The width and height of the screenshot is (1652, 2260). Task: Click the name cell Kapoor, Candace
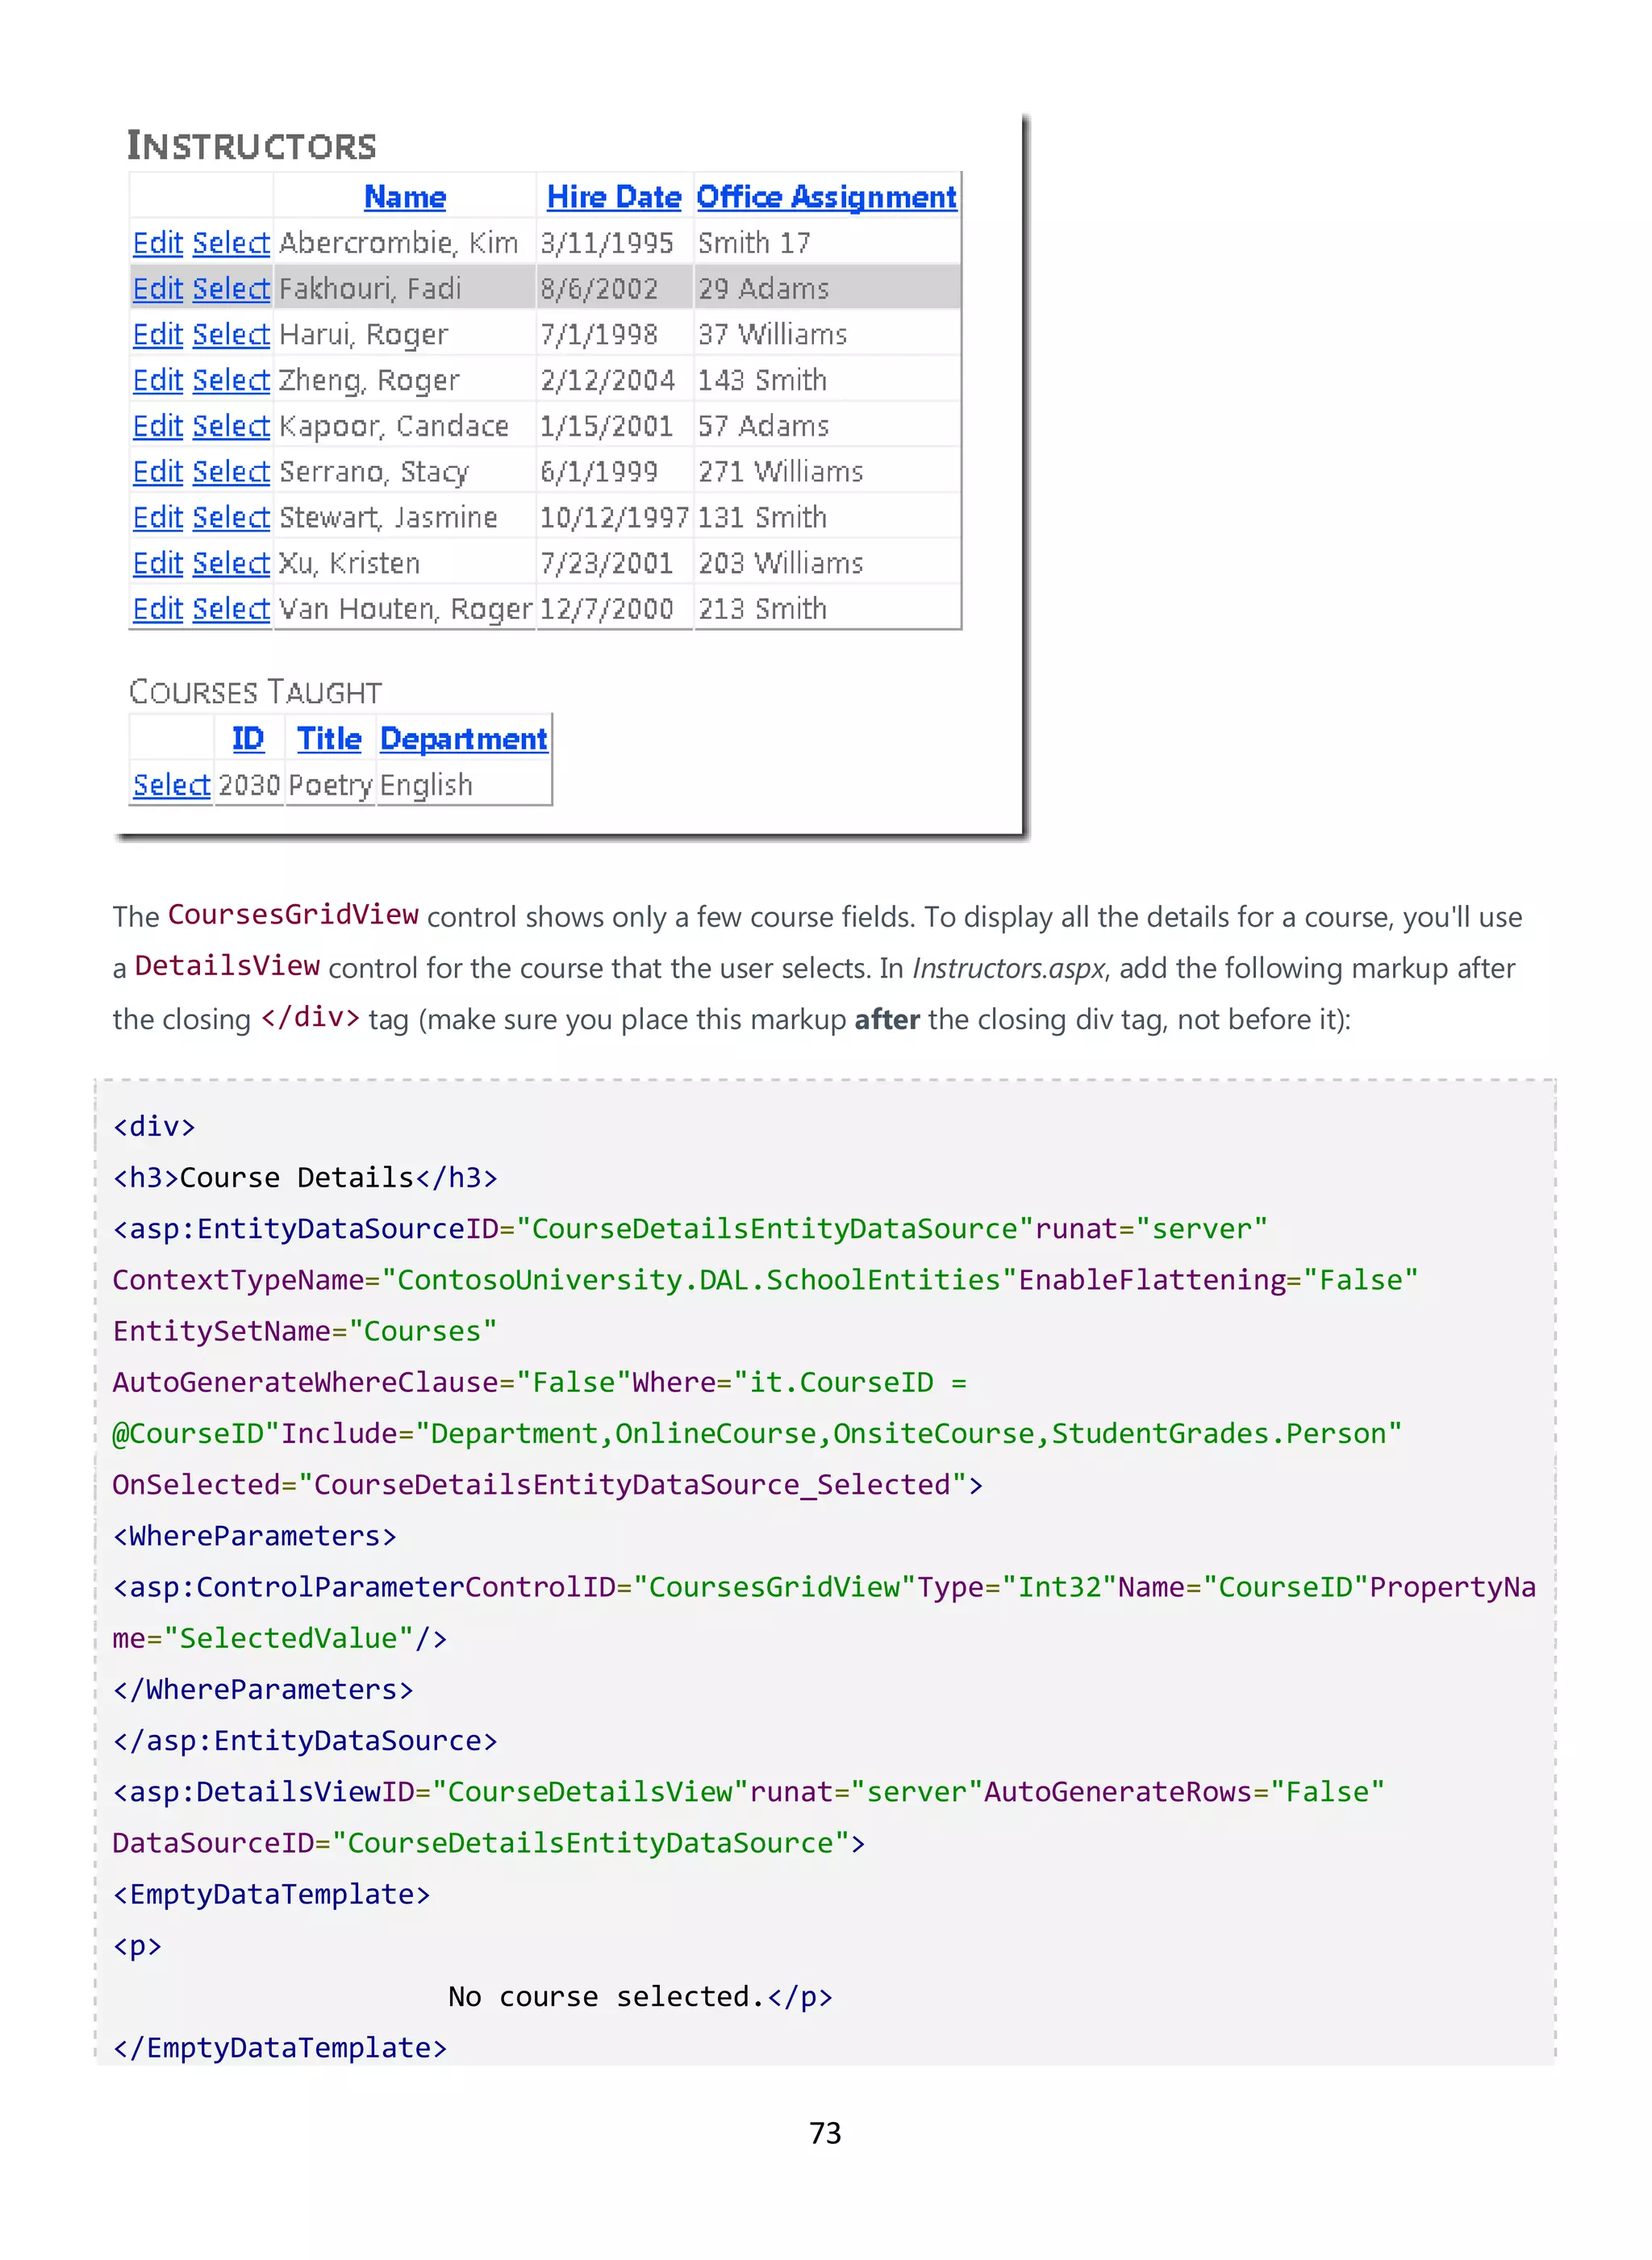394,427
